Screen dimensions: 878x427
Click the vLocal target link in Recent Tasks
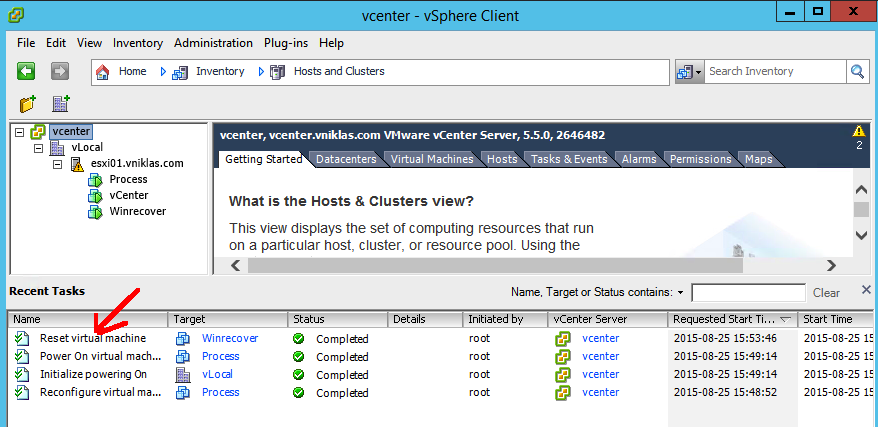point(217,374)
